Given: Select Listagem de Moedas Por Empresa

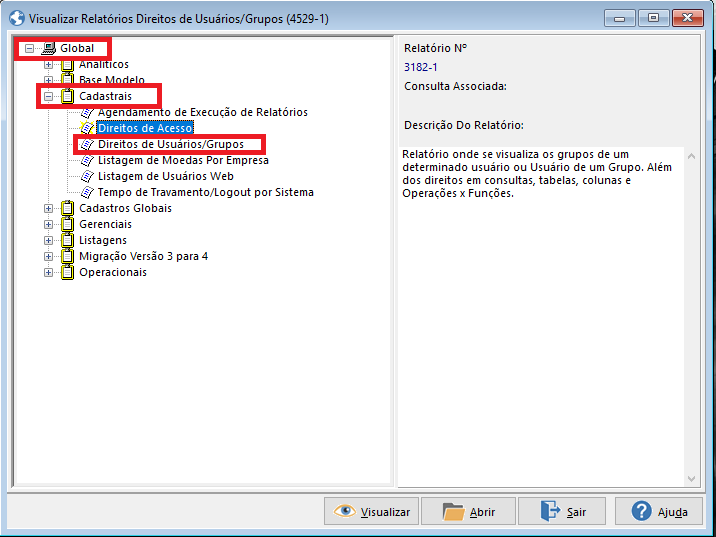Looking at the screenshot, I should pyautogui.click(x=183, y=160).
